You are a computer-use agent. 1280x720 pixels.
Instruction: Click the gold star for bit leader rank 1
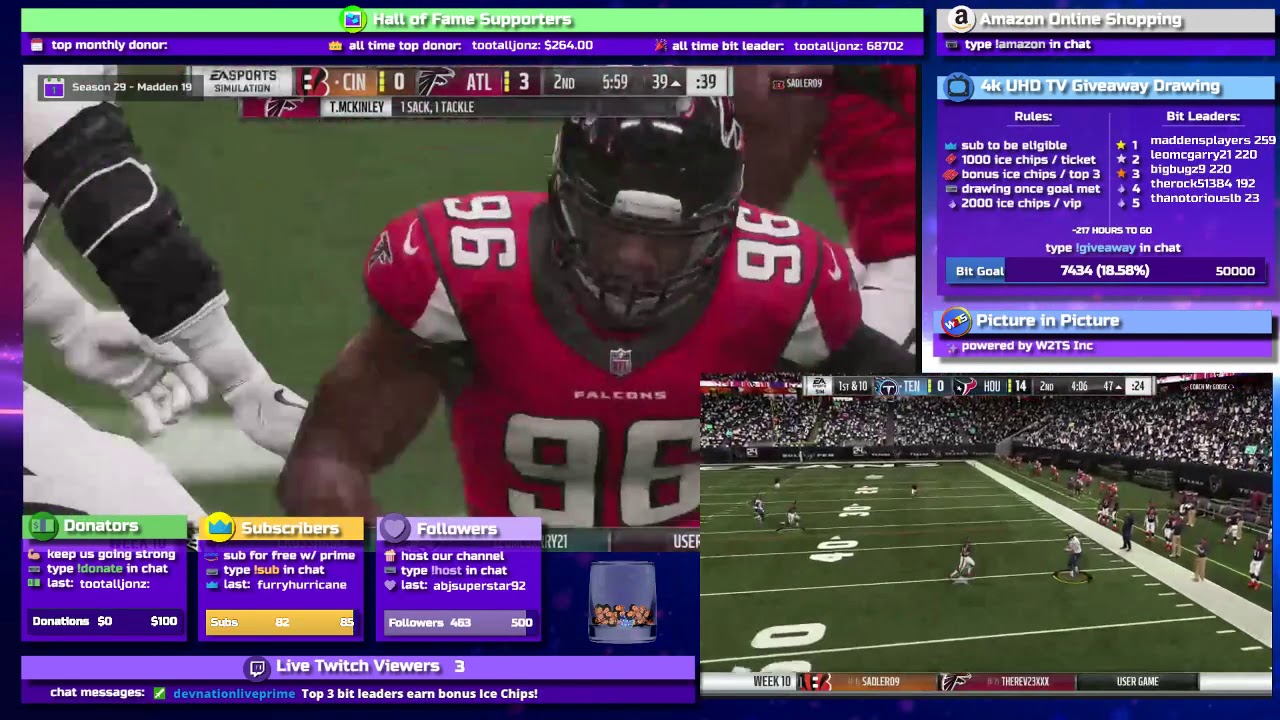1121,145
